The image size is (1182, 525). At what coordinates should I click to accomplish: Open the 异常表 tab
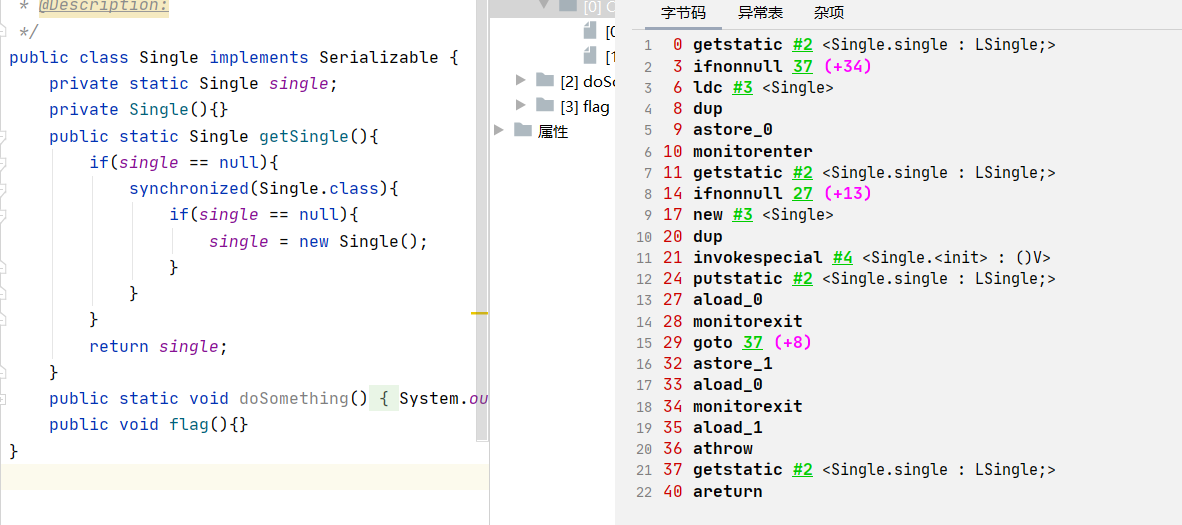(760, 13)
